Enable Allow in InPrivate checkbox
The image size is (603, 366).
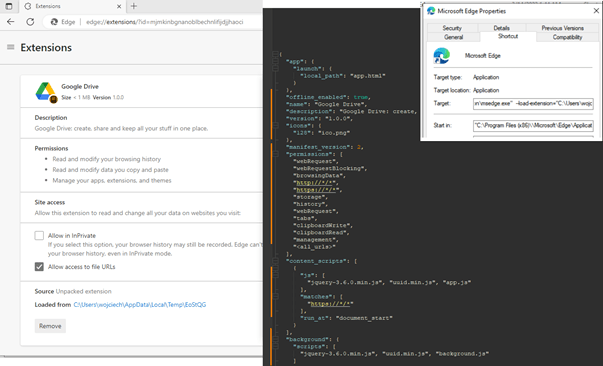pyautogui.click(x=39, y=235)
